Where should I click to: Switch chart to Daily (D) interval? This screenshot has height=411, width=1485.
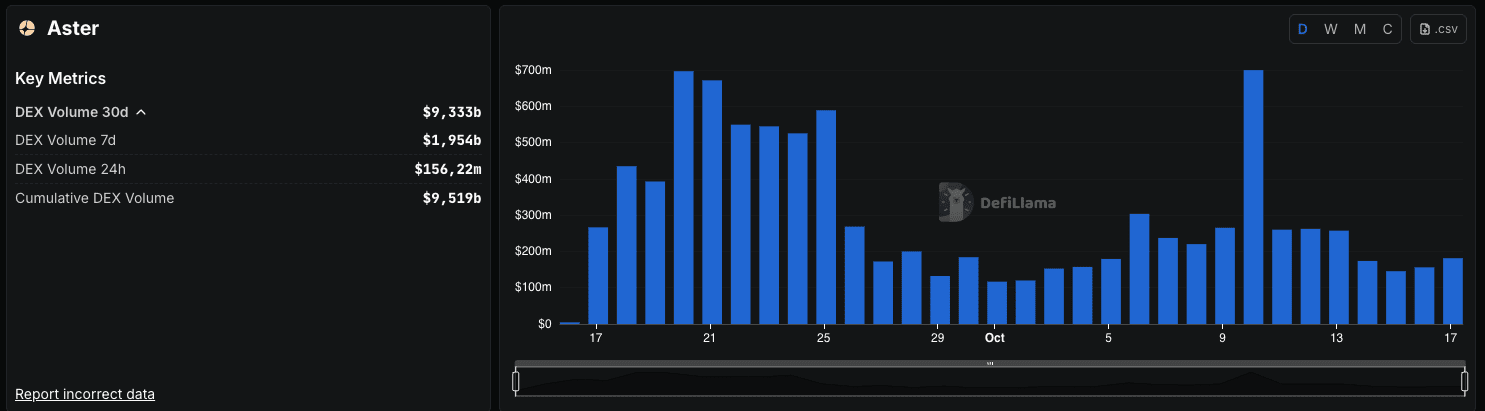pyautogui.click(x=1303, y=29)
